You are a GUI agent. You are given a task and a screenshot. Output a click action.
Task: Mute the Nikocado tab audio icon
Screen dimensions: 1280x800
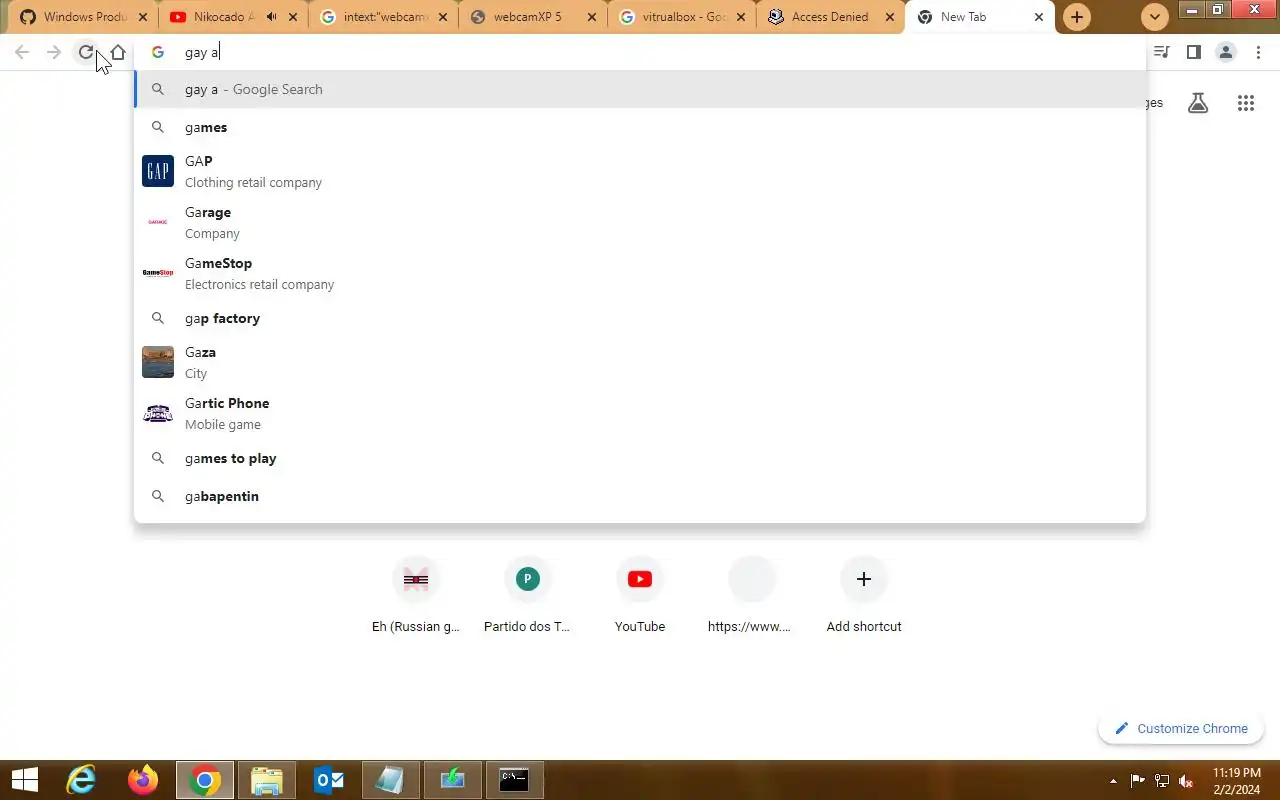point(271,17)
